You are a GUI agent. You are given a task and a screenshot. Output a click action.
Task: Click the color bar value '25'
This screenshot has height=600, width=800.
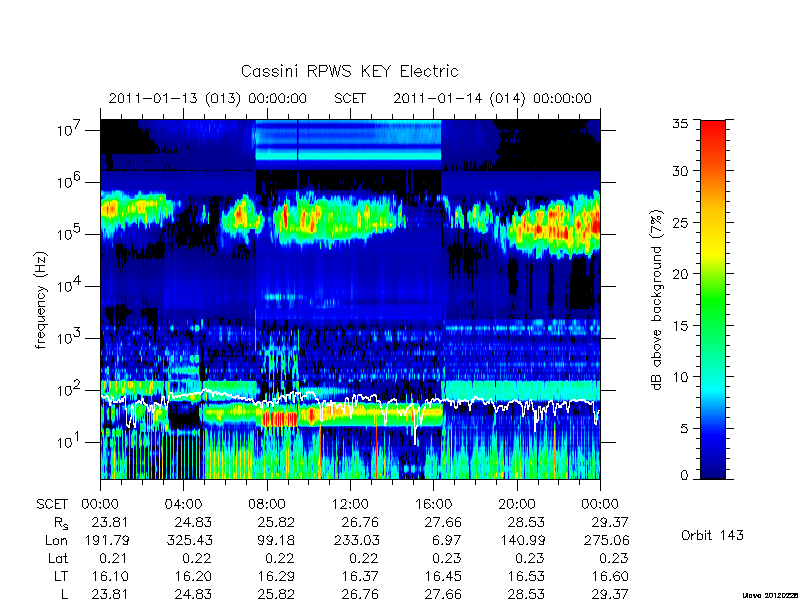tap(680, 222)
